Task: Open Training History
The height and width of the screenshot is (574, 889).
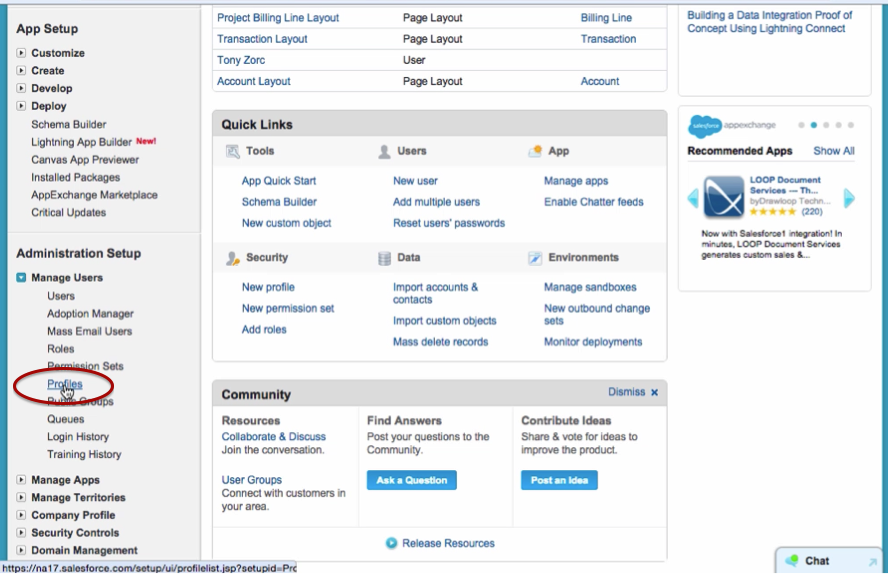Action: [84, 454]
